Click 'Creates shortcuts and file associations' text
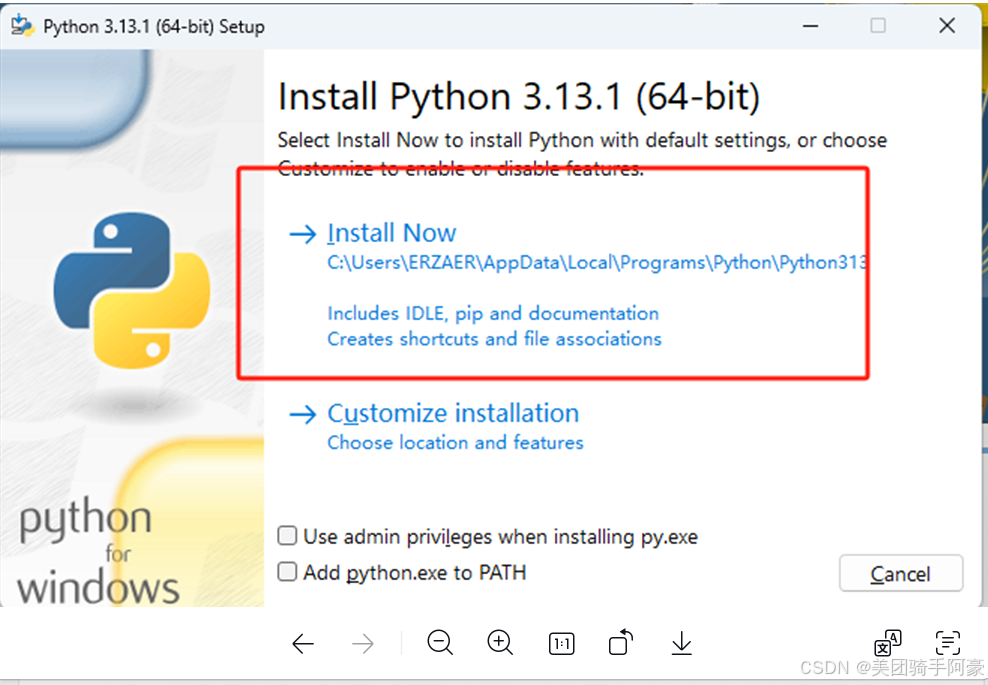 [x=494, y=339]
